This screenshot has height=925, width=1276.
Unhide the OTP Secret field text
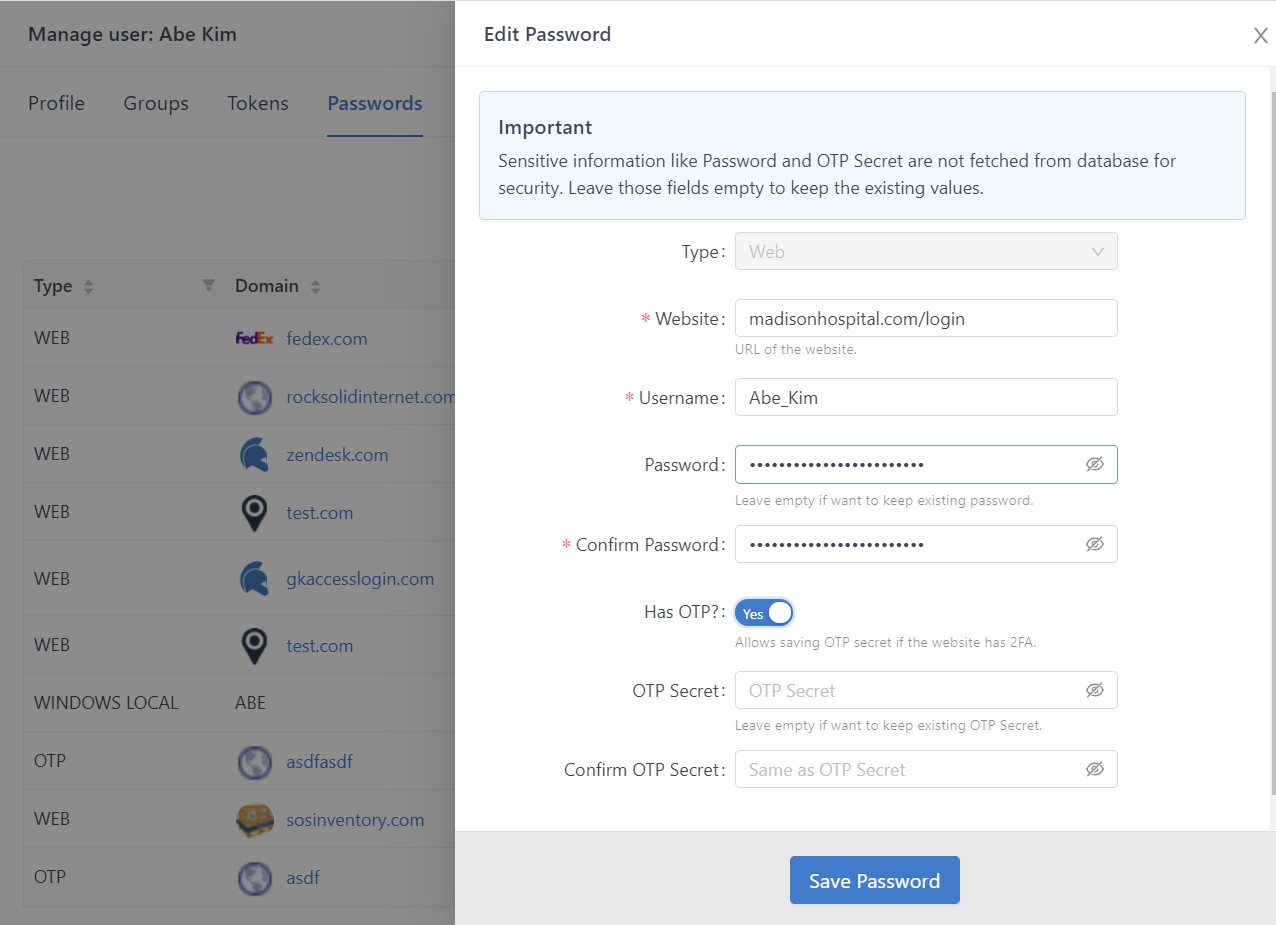pyautogui.click(x=1094, y=691)
